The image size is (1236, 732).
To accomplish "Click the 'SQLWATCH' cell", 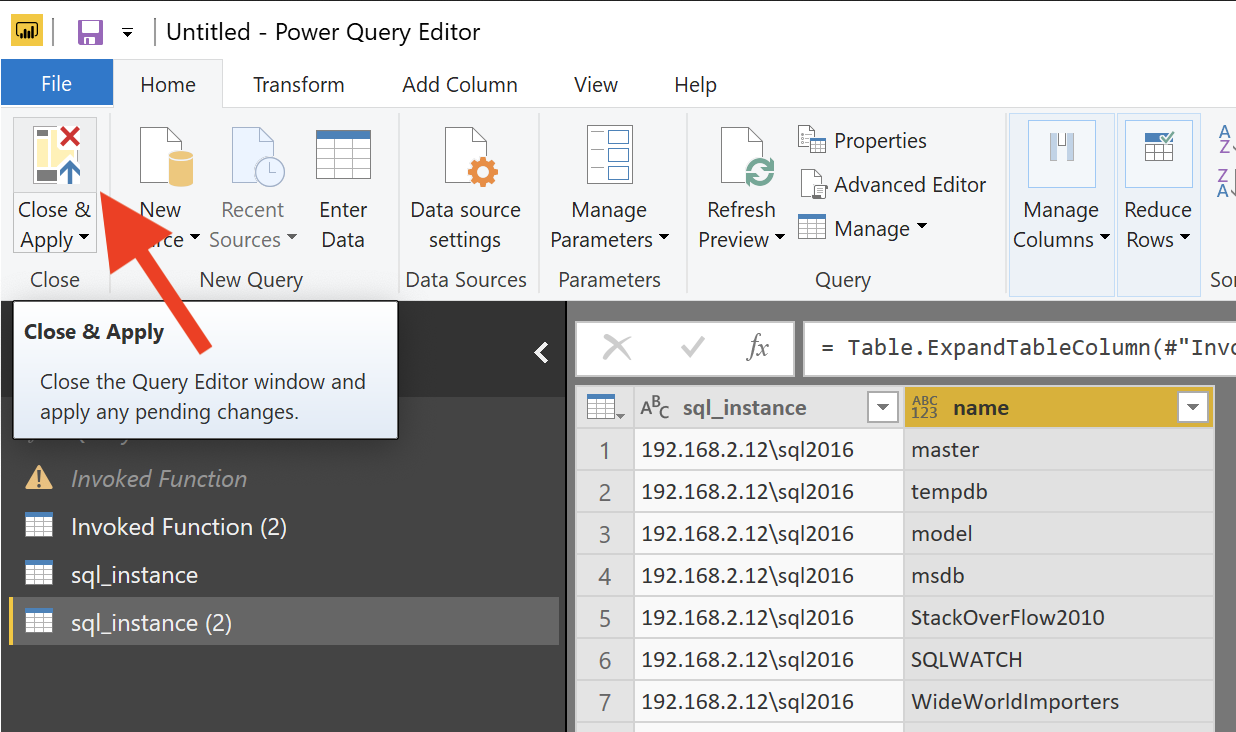I will 1059,660.
